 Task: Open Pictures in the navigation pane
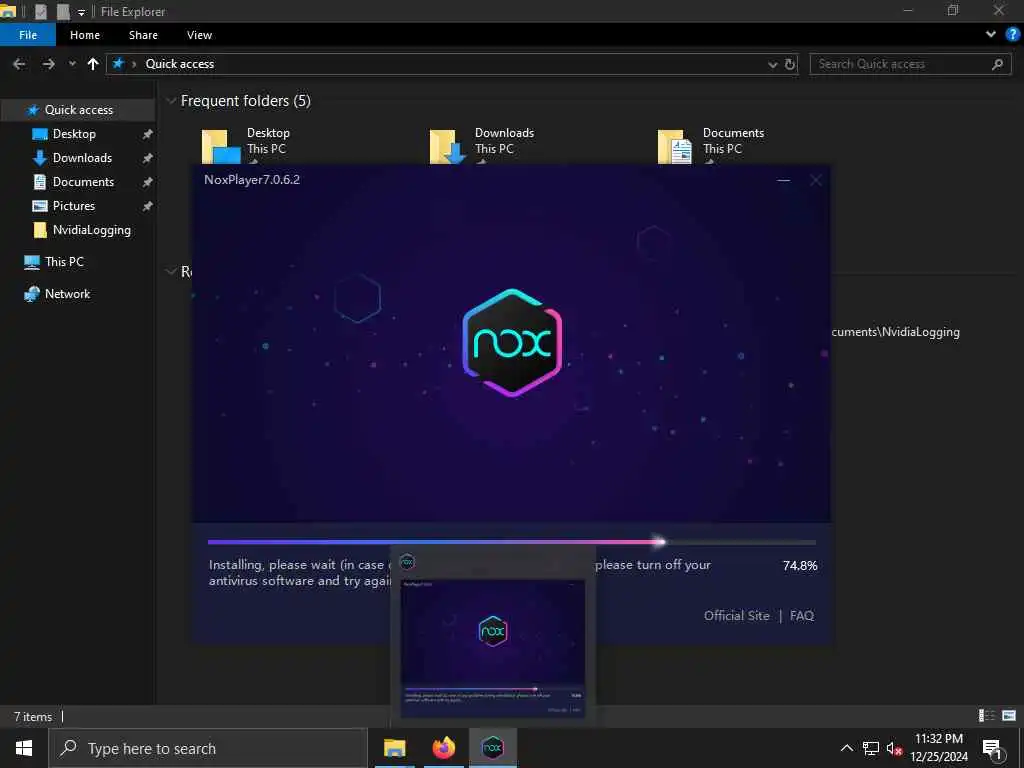(73, 206)
